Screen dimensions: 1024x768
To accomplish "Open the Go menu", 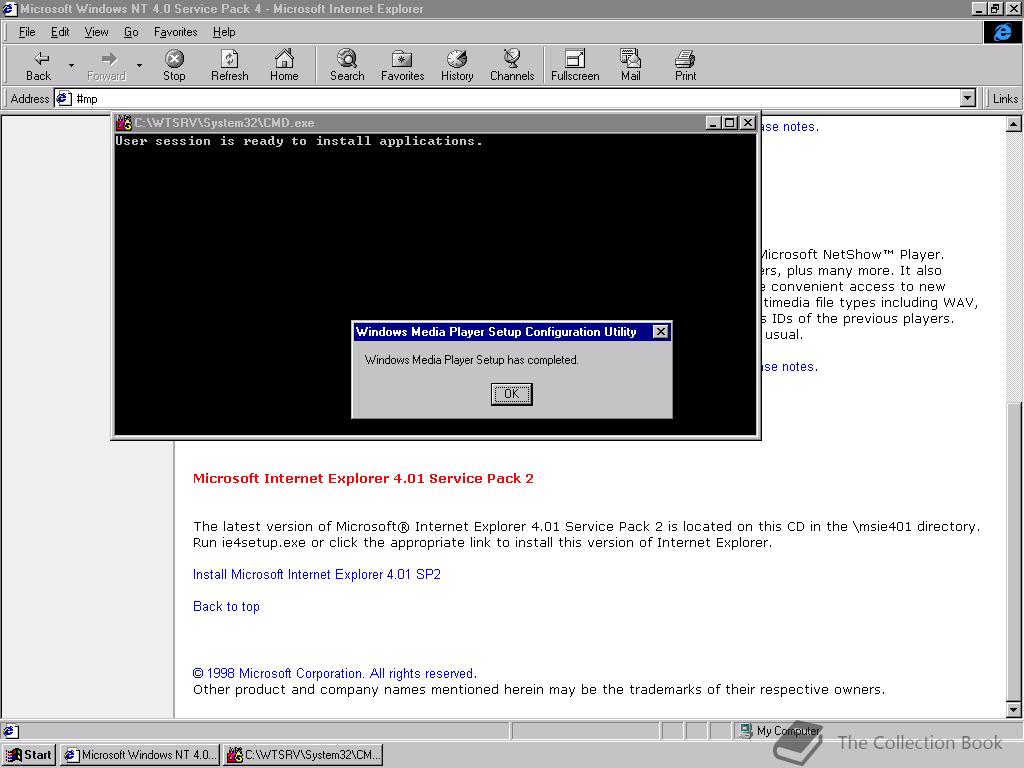I will tap(131, 32).
